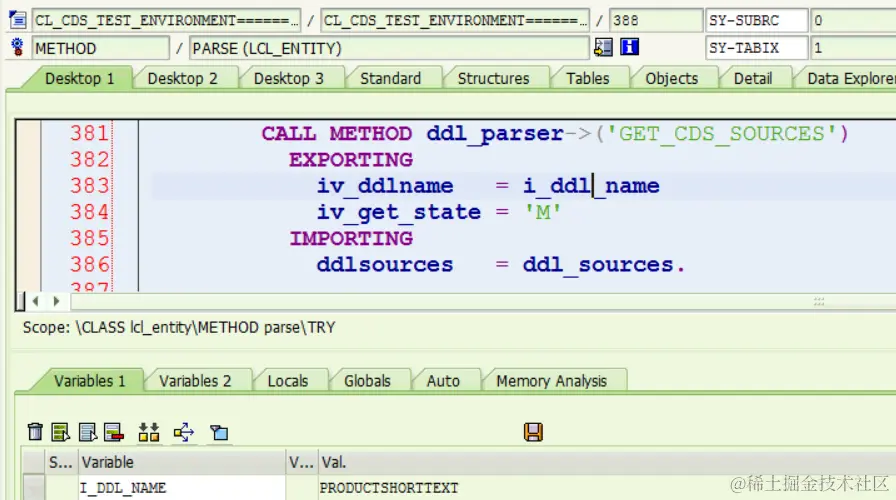Click the orange floppy disk save icon
Viewport: 896px width, 500px height.
click(533, 432)
